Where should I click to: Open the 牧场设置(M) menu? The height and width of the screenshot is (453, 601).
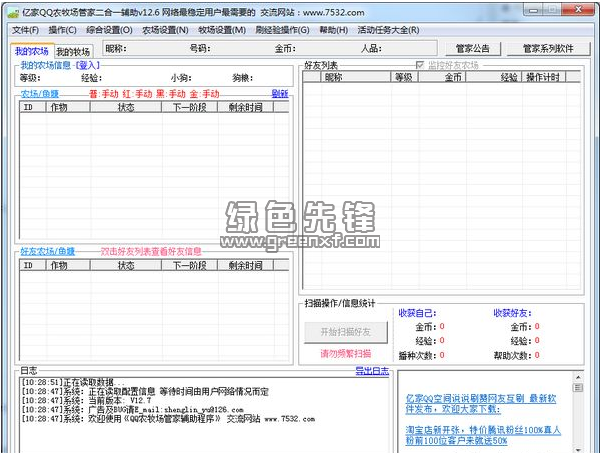click(222, 30)
